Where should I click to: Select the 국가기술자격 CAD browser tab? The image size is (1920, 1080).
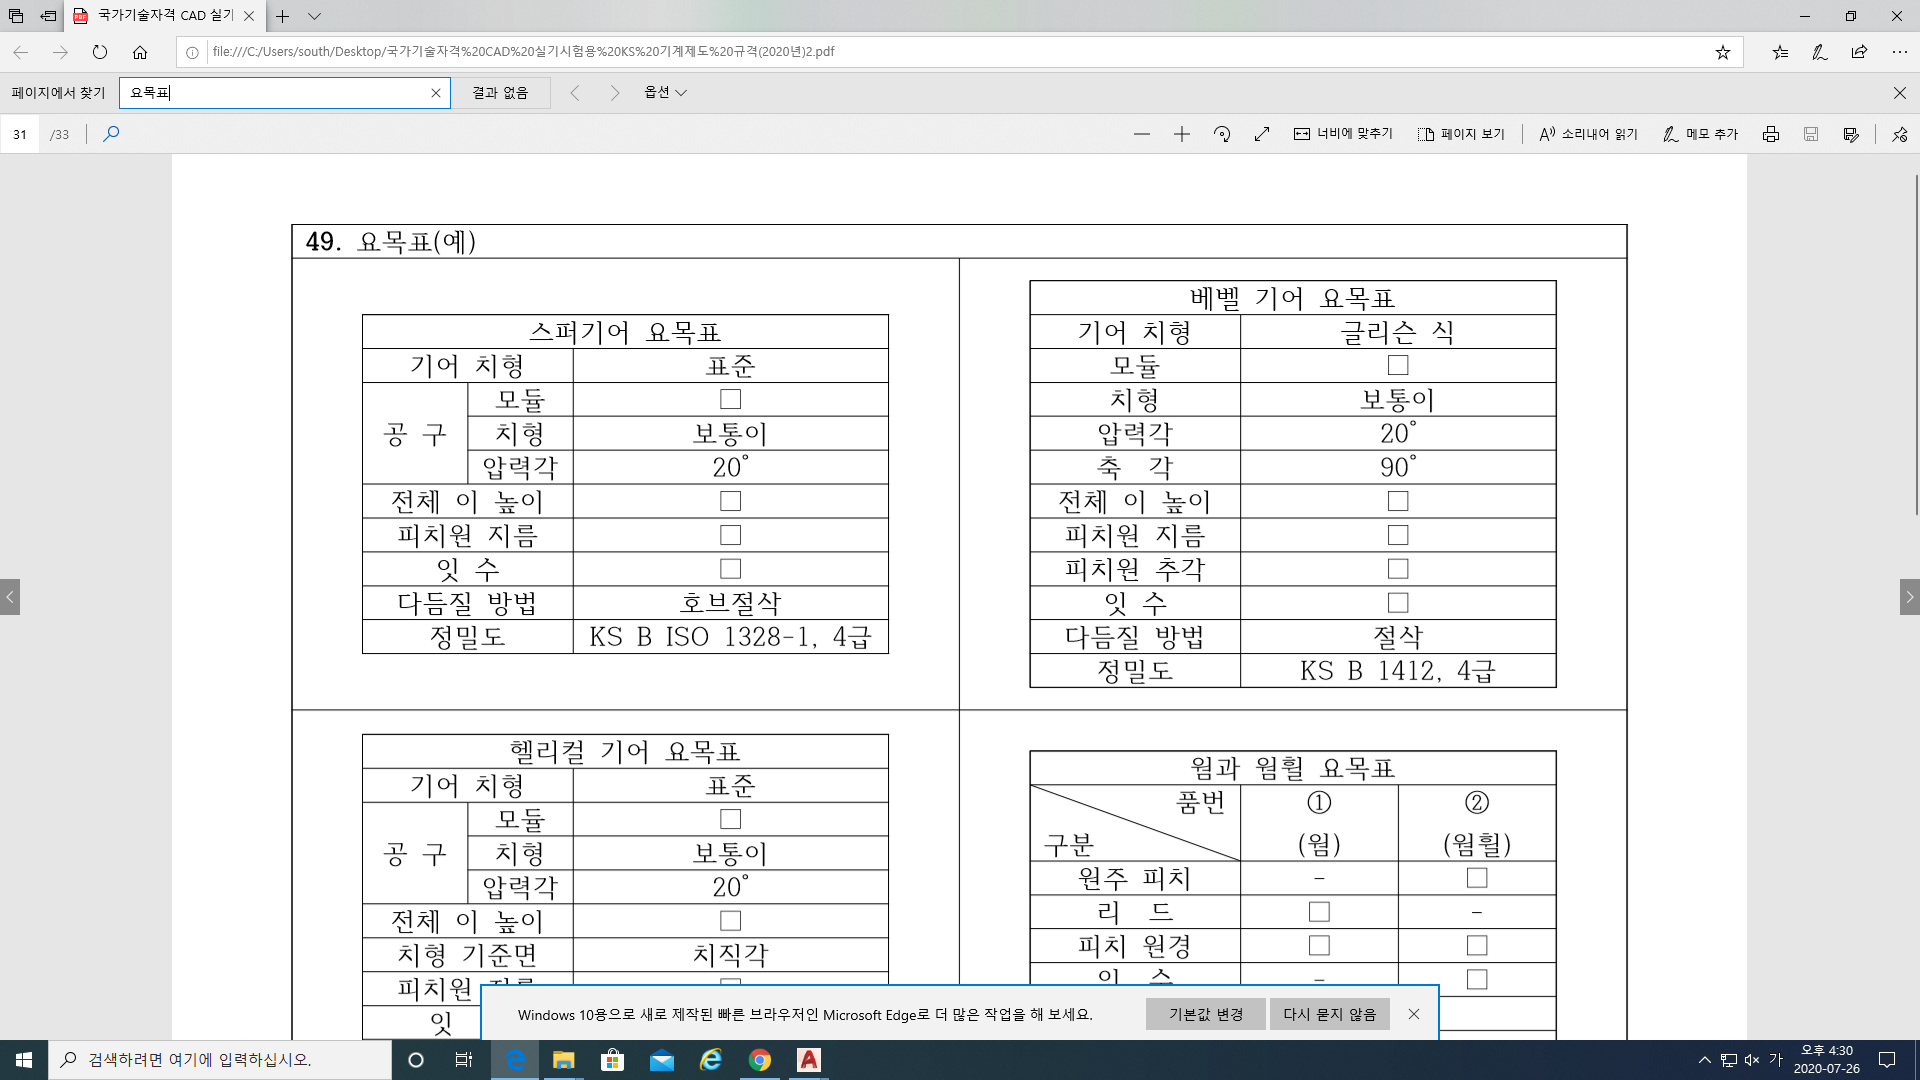point(165,16)
